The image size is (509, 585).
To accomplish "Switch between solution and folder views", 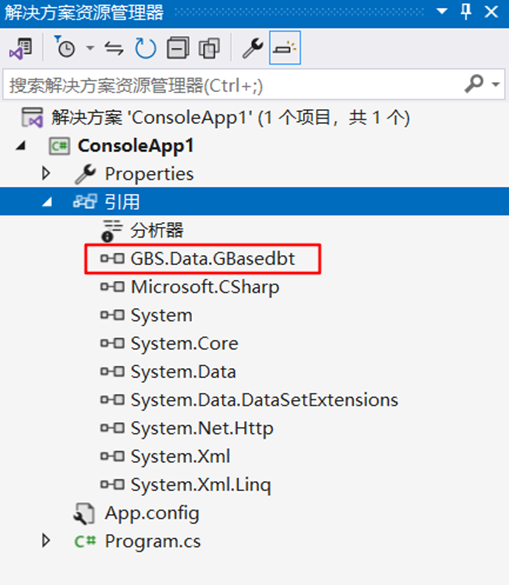I will pos(21,49).
